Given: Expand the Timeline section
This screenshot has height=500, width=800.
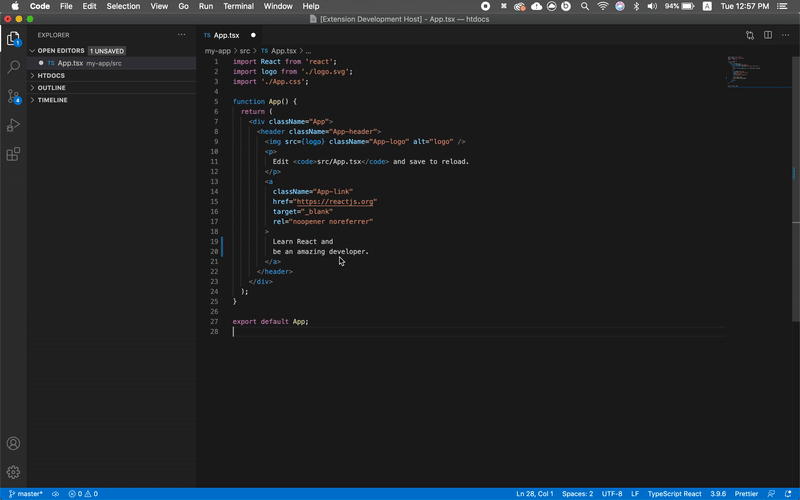Looking at the screenshot, I should (x=52, y=100).
